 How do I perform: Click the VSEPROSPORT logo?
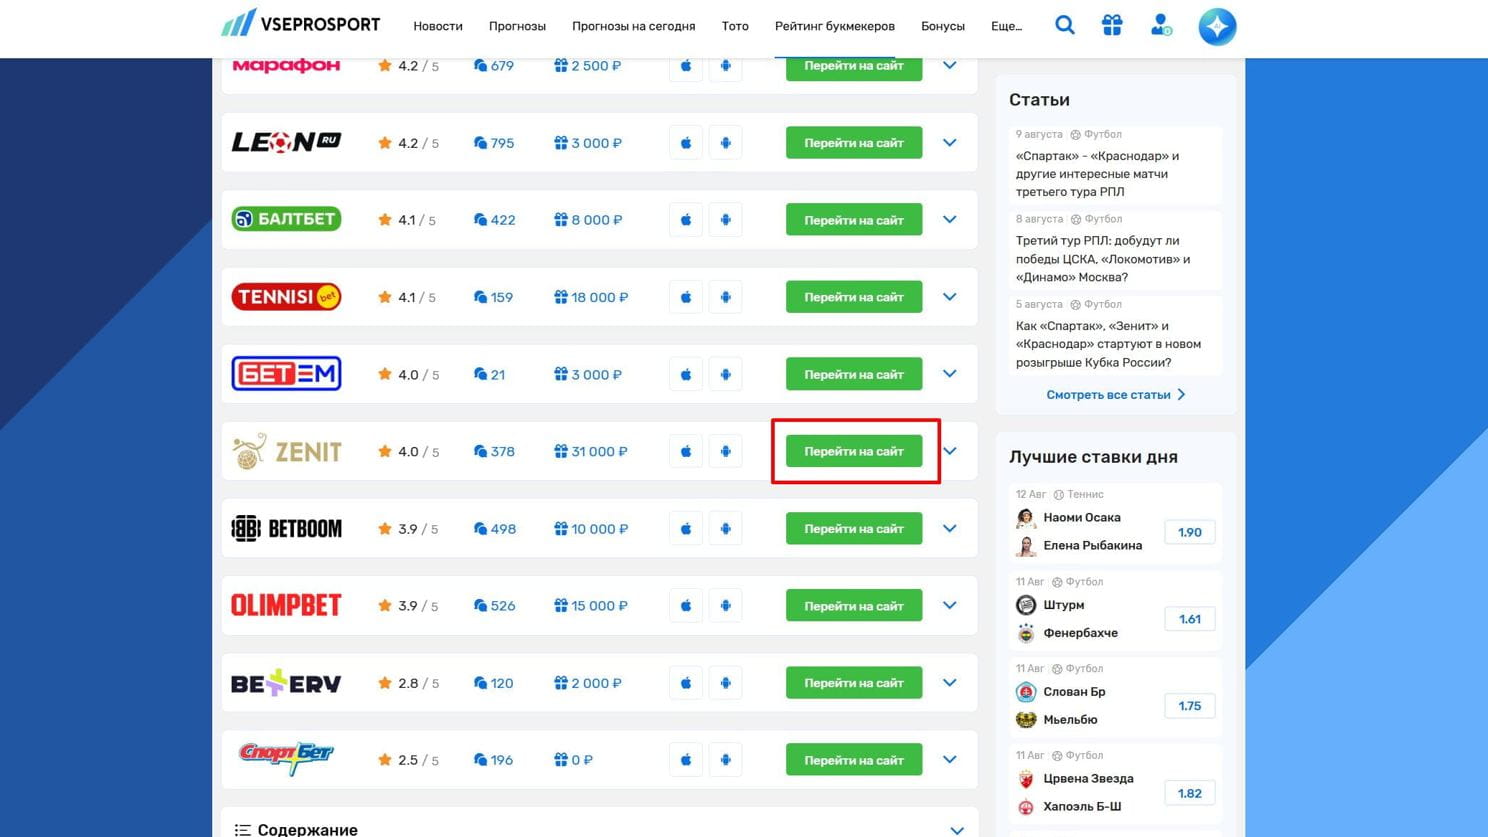pos(301,24)
